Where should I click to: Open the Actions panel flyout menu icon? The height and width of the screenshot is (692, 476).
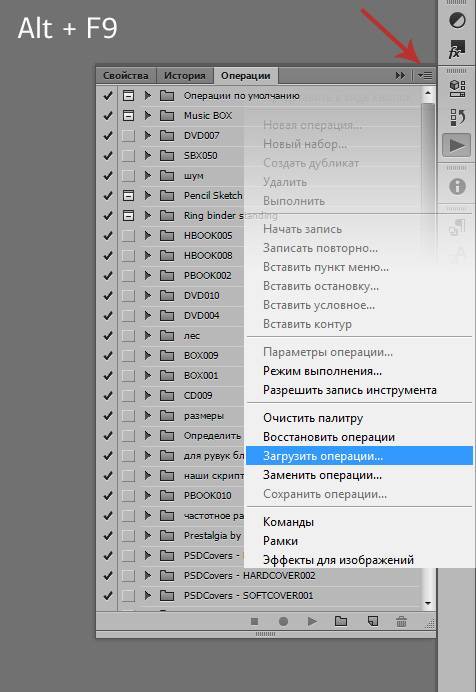(x=424, y=75)
